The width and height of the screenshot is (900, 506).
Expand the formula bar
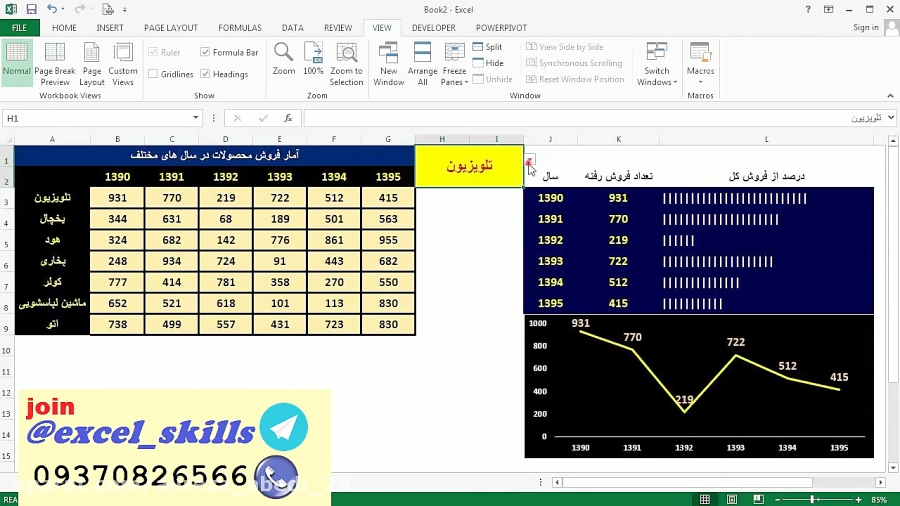(891, 118)
